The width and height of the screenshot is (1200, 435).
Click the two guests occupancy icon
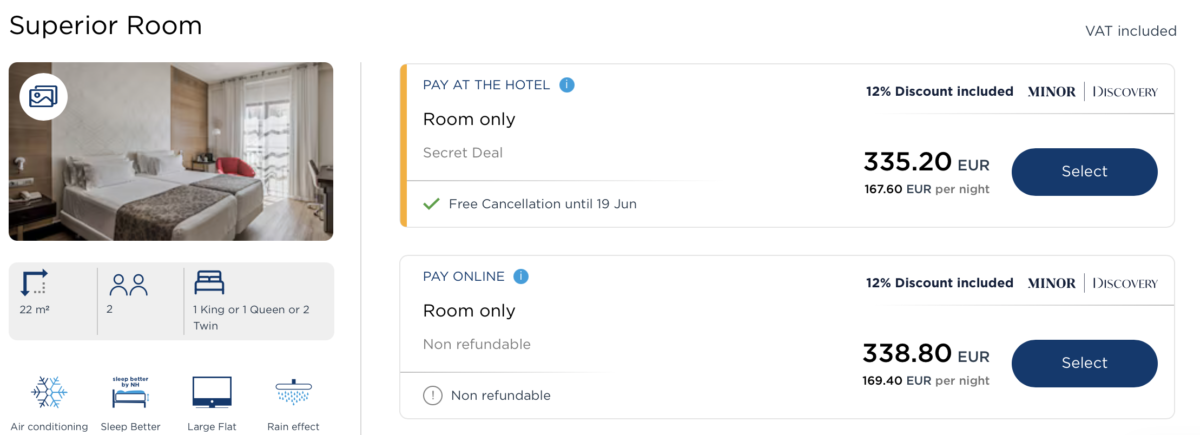pos(128,284)
